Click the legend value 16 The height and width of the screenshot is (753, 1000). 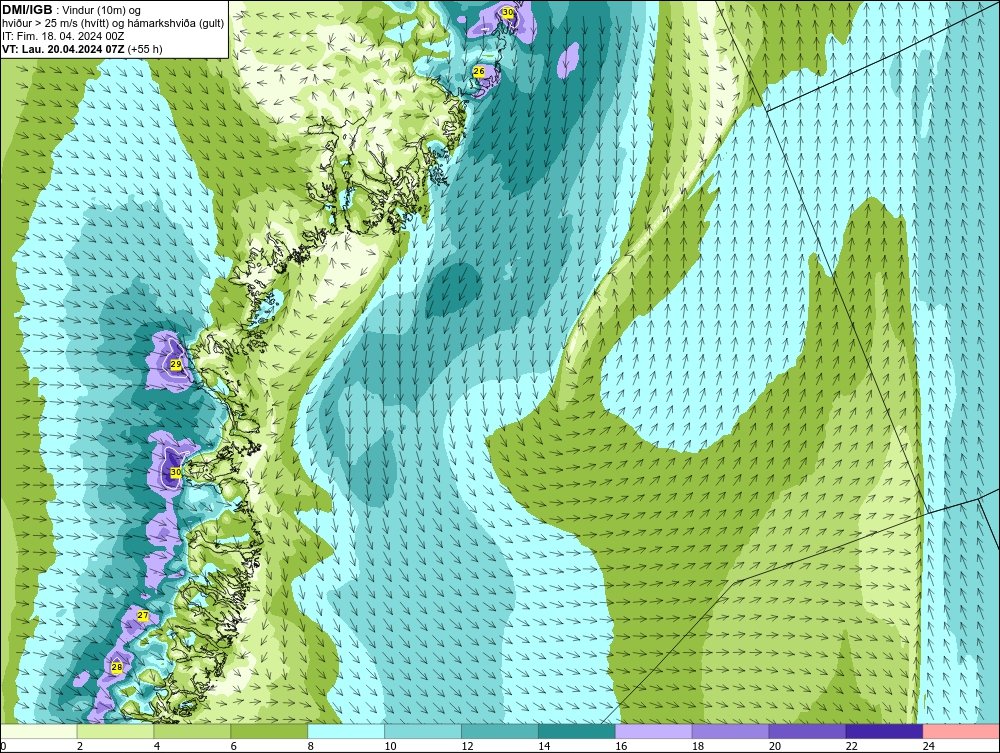click(621, 746)
